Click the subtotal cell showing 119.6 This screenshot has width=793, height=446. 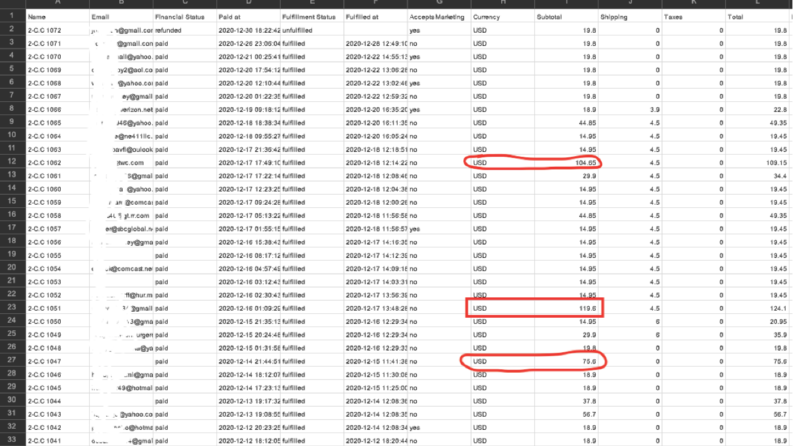point(566,308)
